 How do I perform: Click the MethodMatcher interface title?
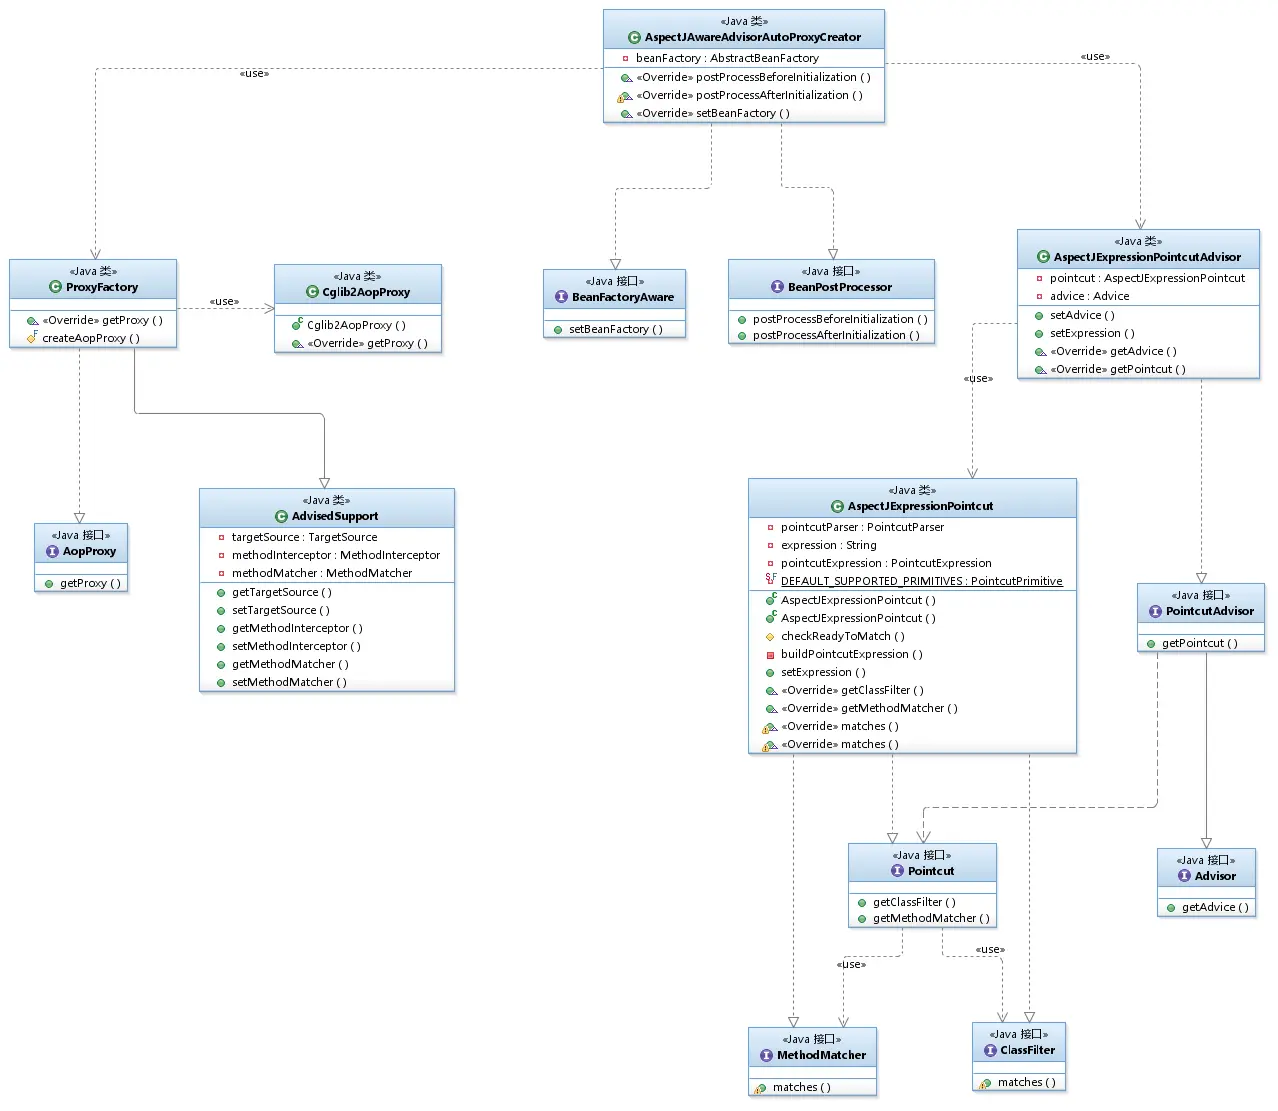(x=822, y=1055)
